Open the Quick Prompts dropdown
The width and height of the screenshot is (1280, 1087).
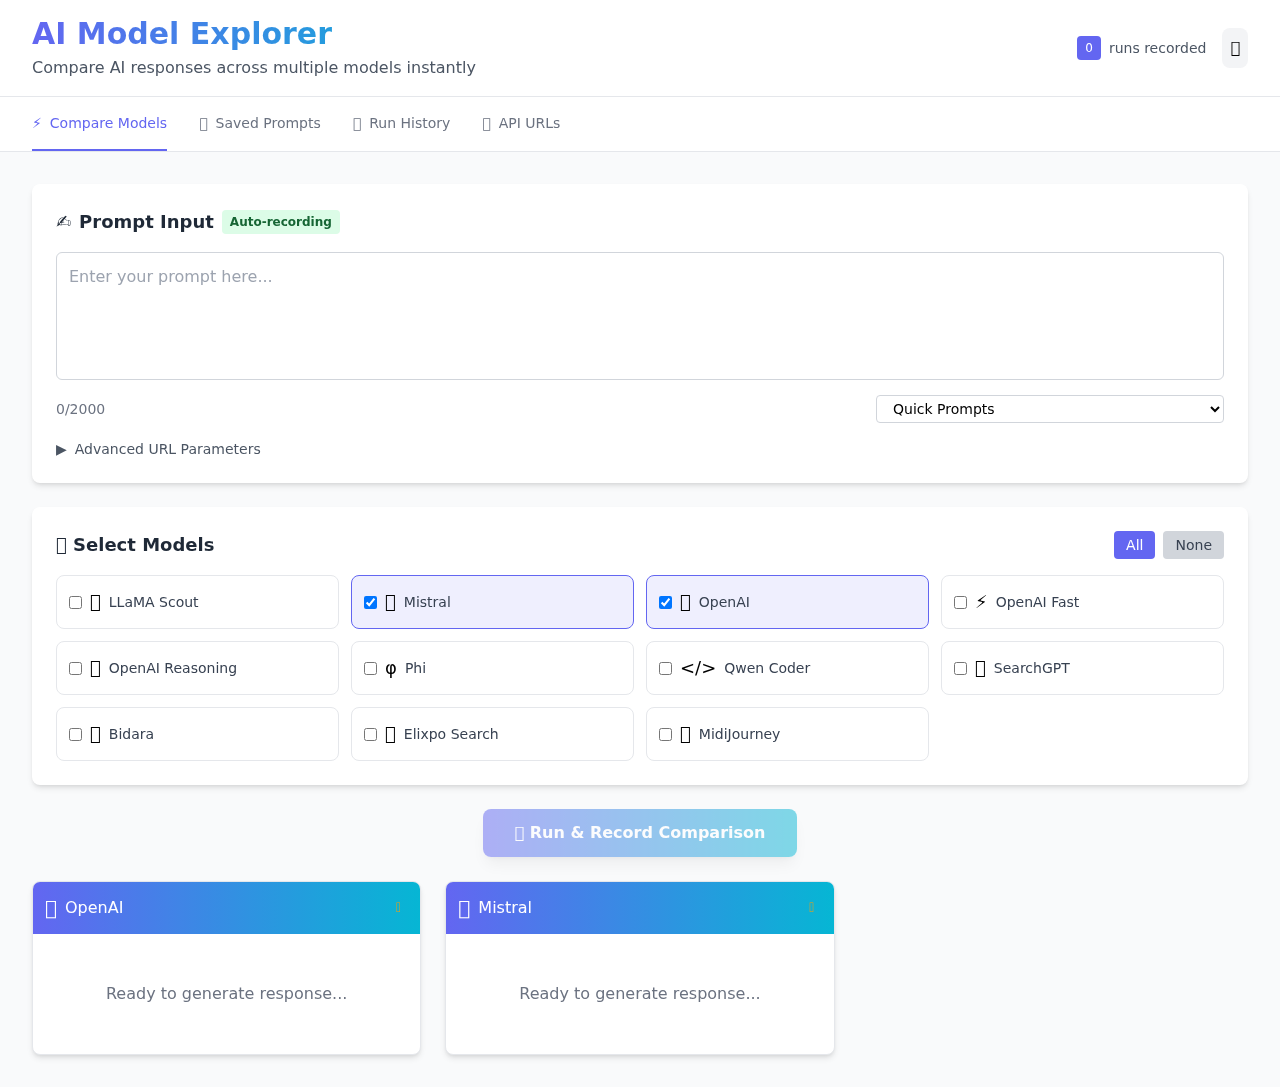(x=1049, y=409)
